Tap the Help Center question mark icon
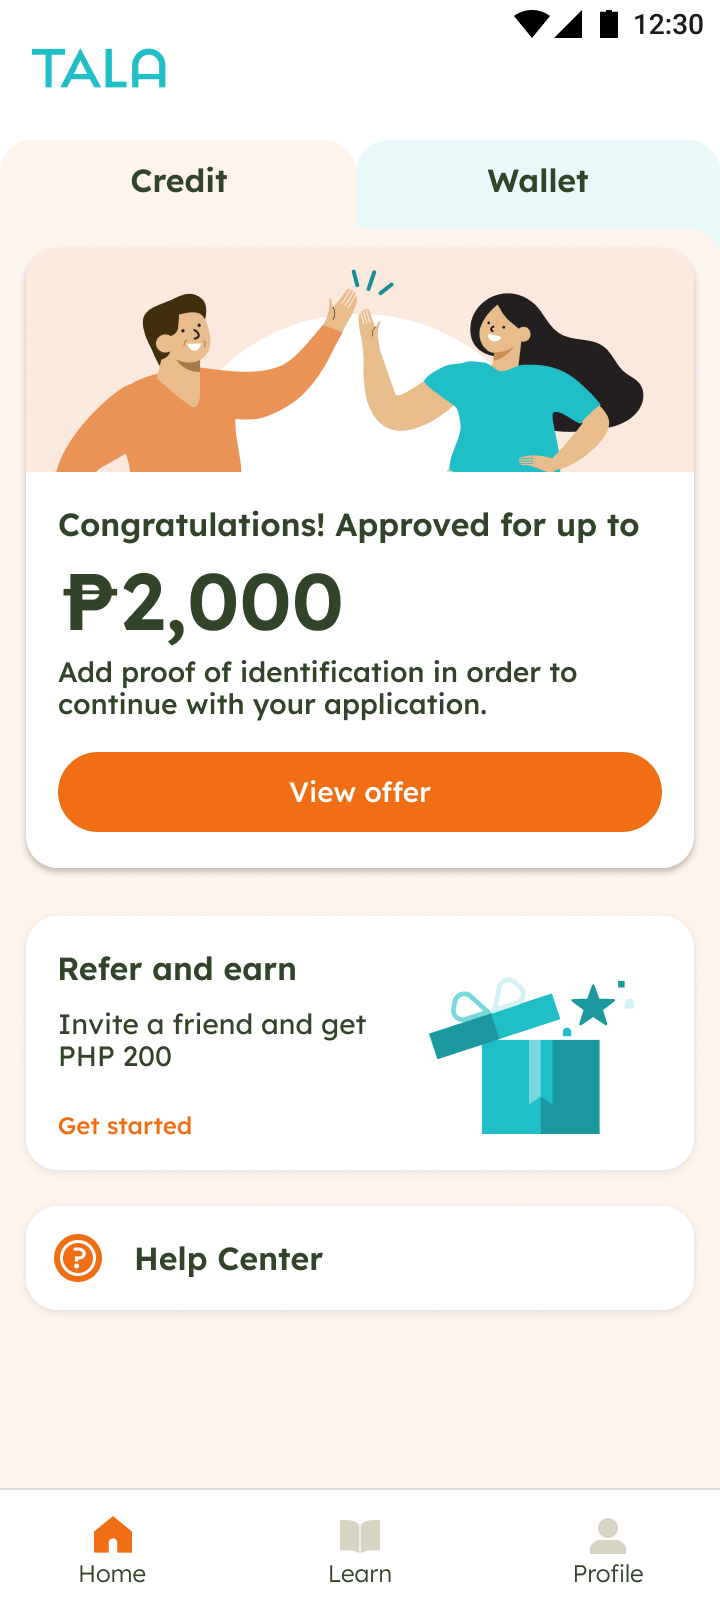This screenshot has height=1600, width=720. click(78, 1258)
